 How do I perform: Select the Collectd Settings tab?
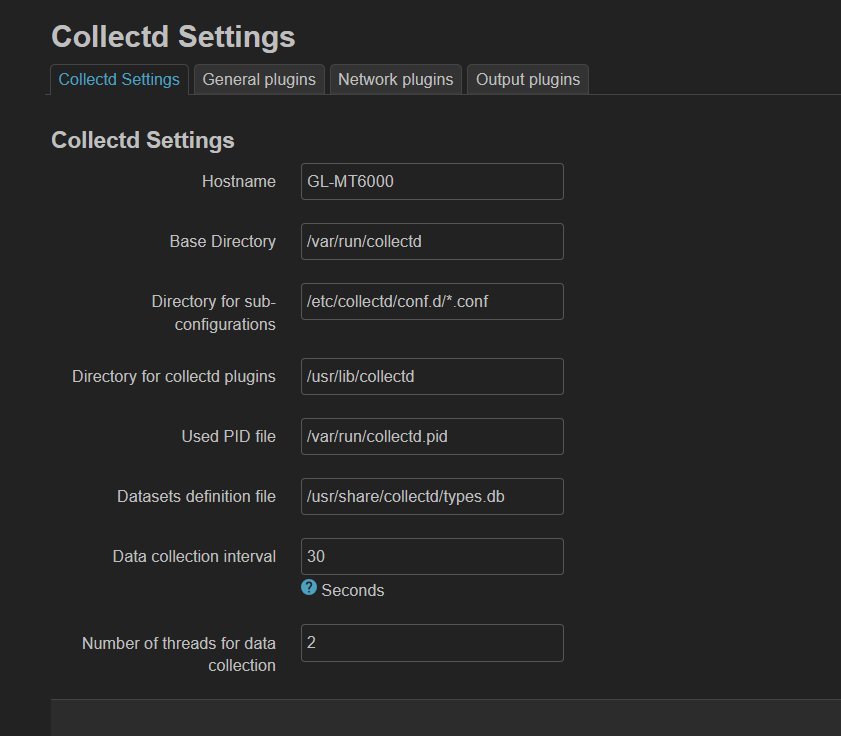tap(119, 79)
